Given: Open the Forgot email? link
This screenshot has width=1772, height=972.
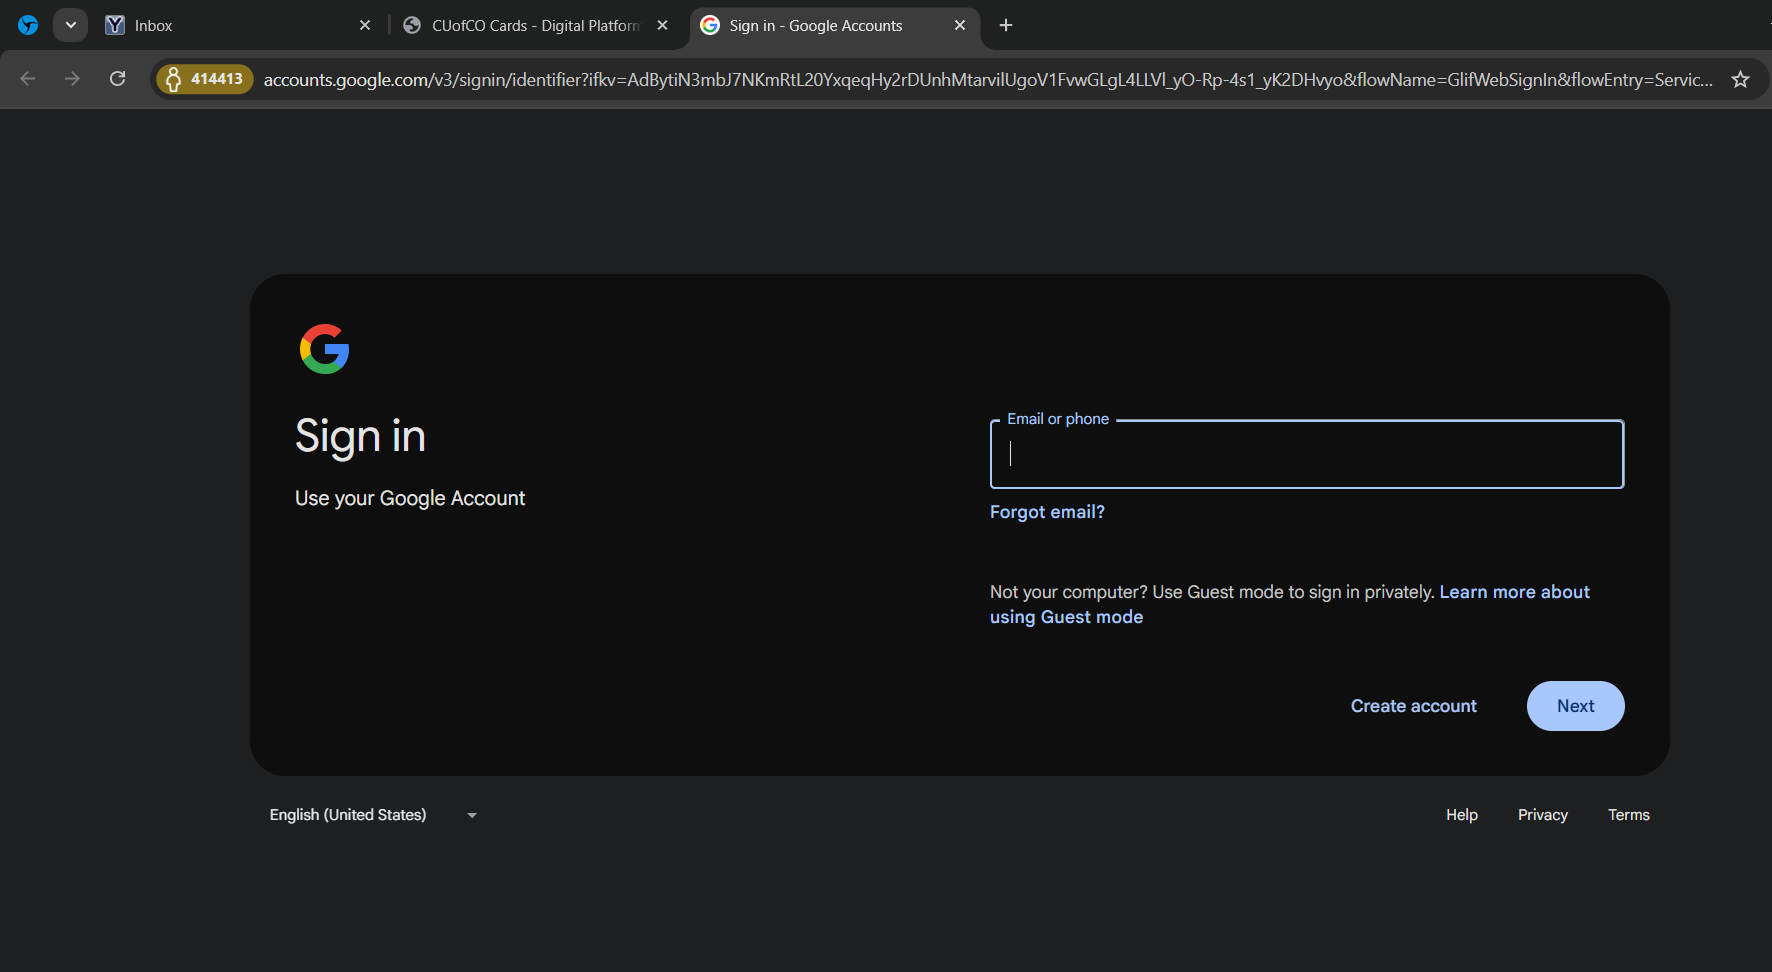Looking at the screenshot, I should [x=1047, y=512].
